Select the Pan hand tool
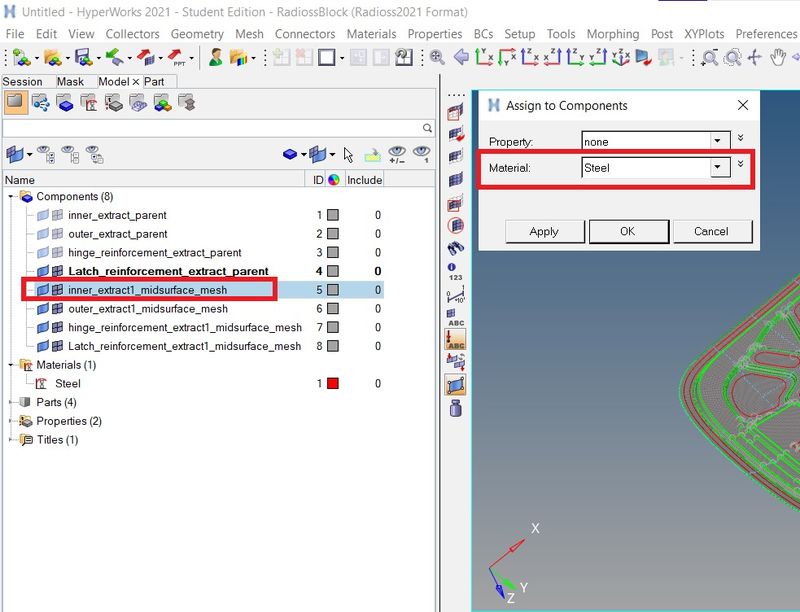 coord(777,57)
